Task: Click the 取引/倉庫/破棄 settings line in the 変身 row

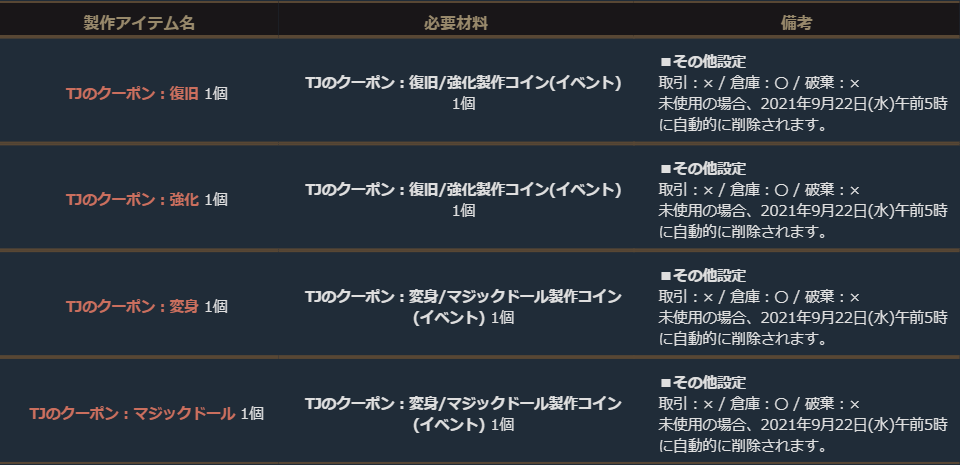Action: (760, 296)
